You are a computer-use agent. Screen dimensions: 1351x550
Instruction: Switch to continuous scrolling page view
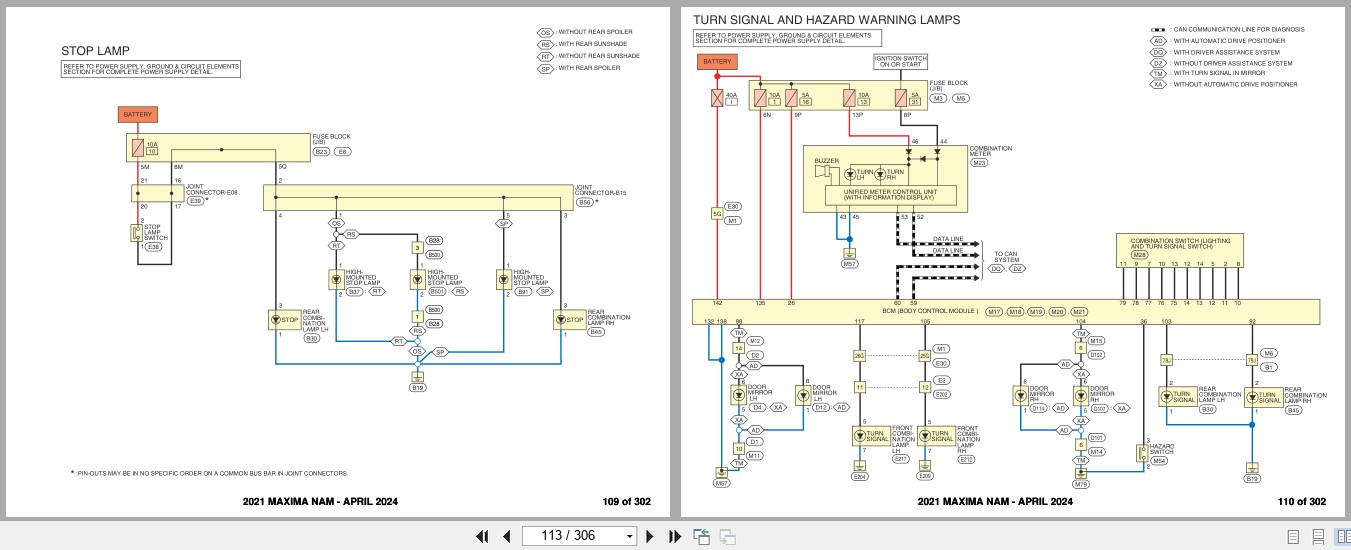coord(1317,537)
